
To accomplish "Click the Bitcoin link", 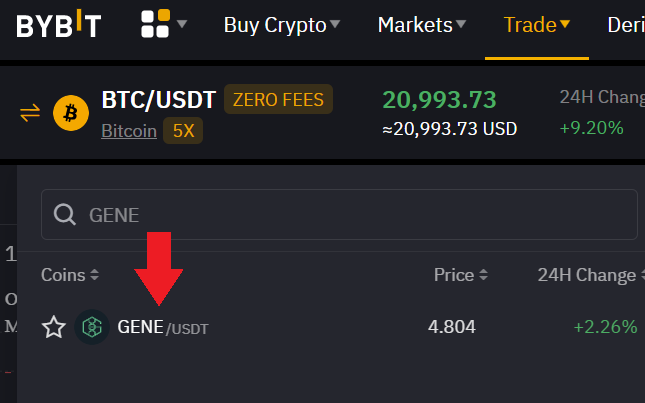I will 129,131.
